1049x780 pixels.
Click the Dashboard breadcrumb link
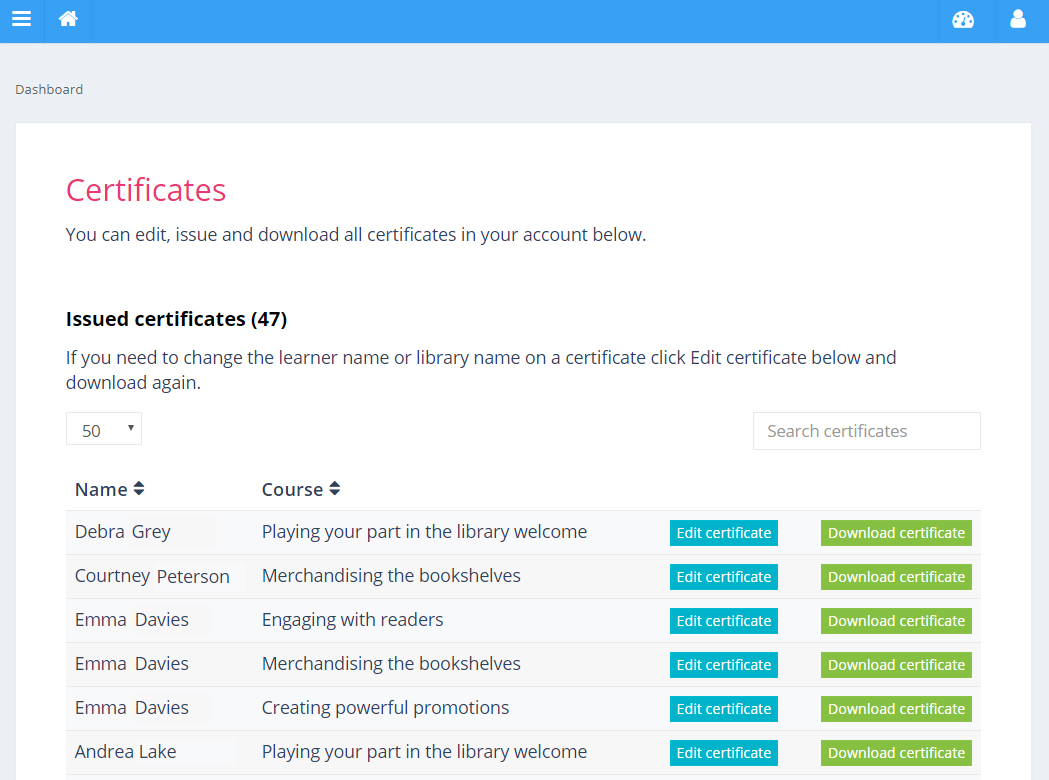click(x=49, y=90)
